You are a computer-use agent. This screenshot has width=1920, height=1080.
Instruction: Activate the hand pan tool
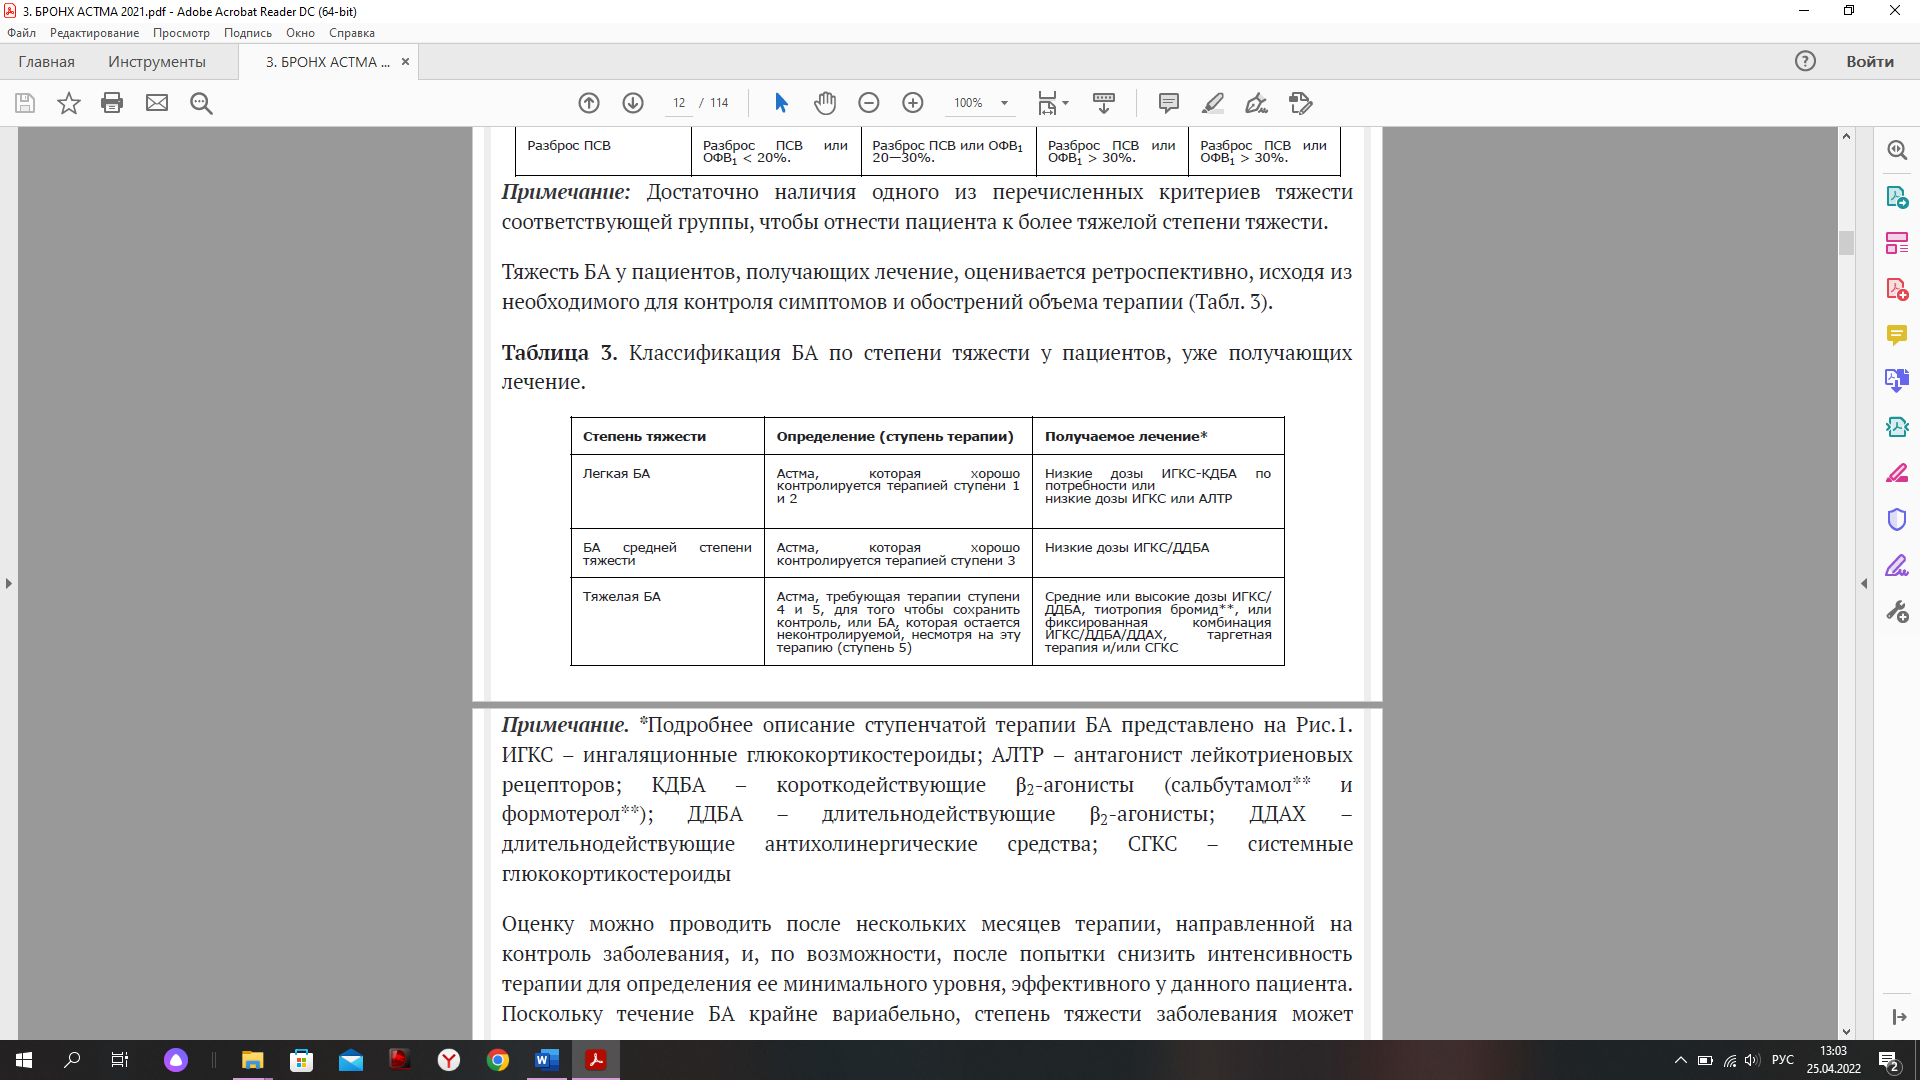[x=825, y=103]
